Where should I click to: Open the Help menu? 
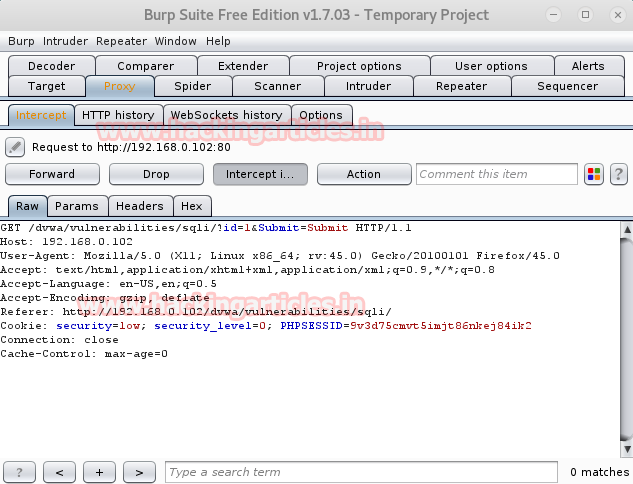pos(218,41)
